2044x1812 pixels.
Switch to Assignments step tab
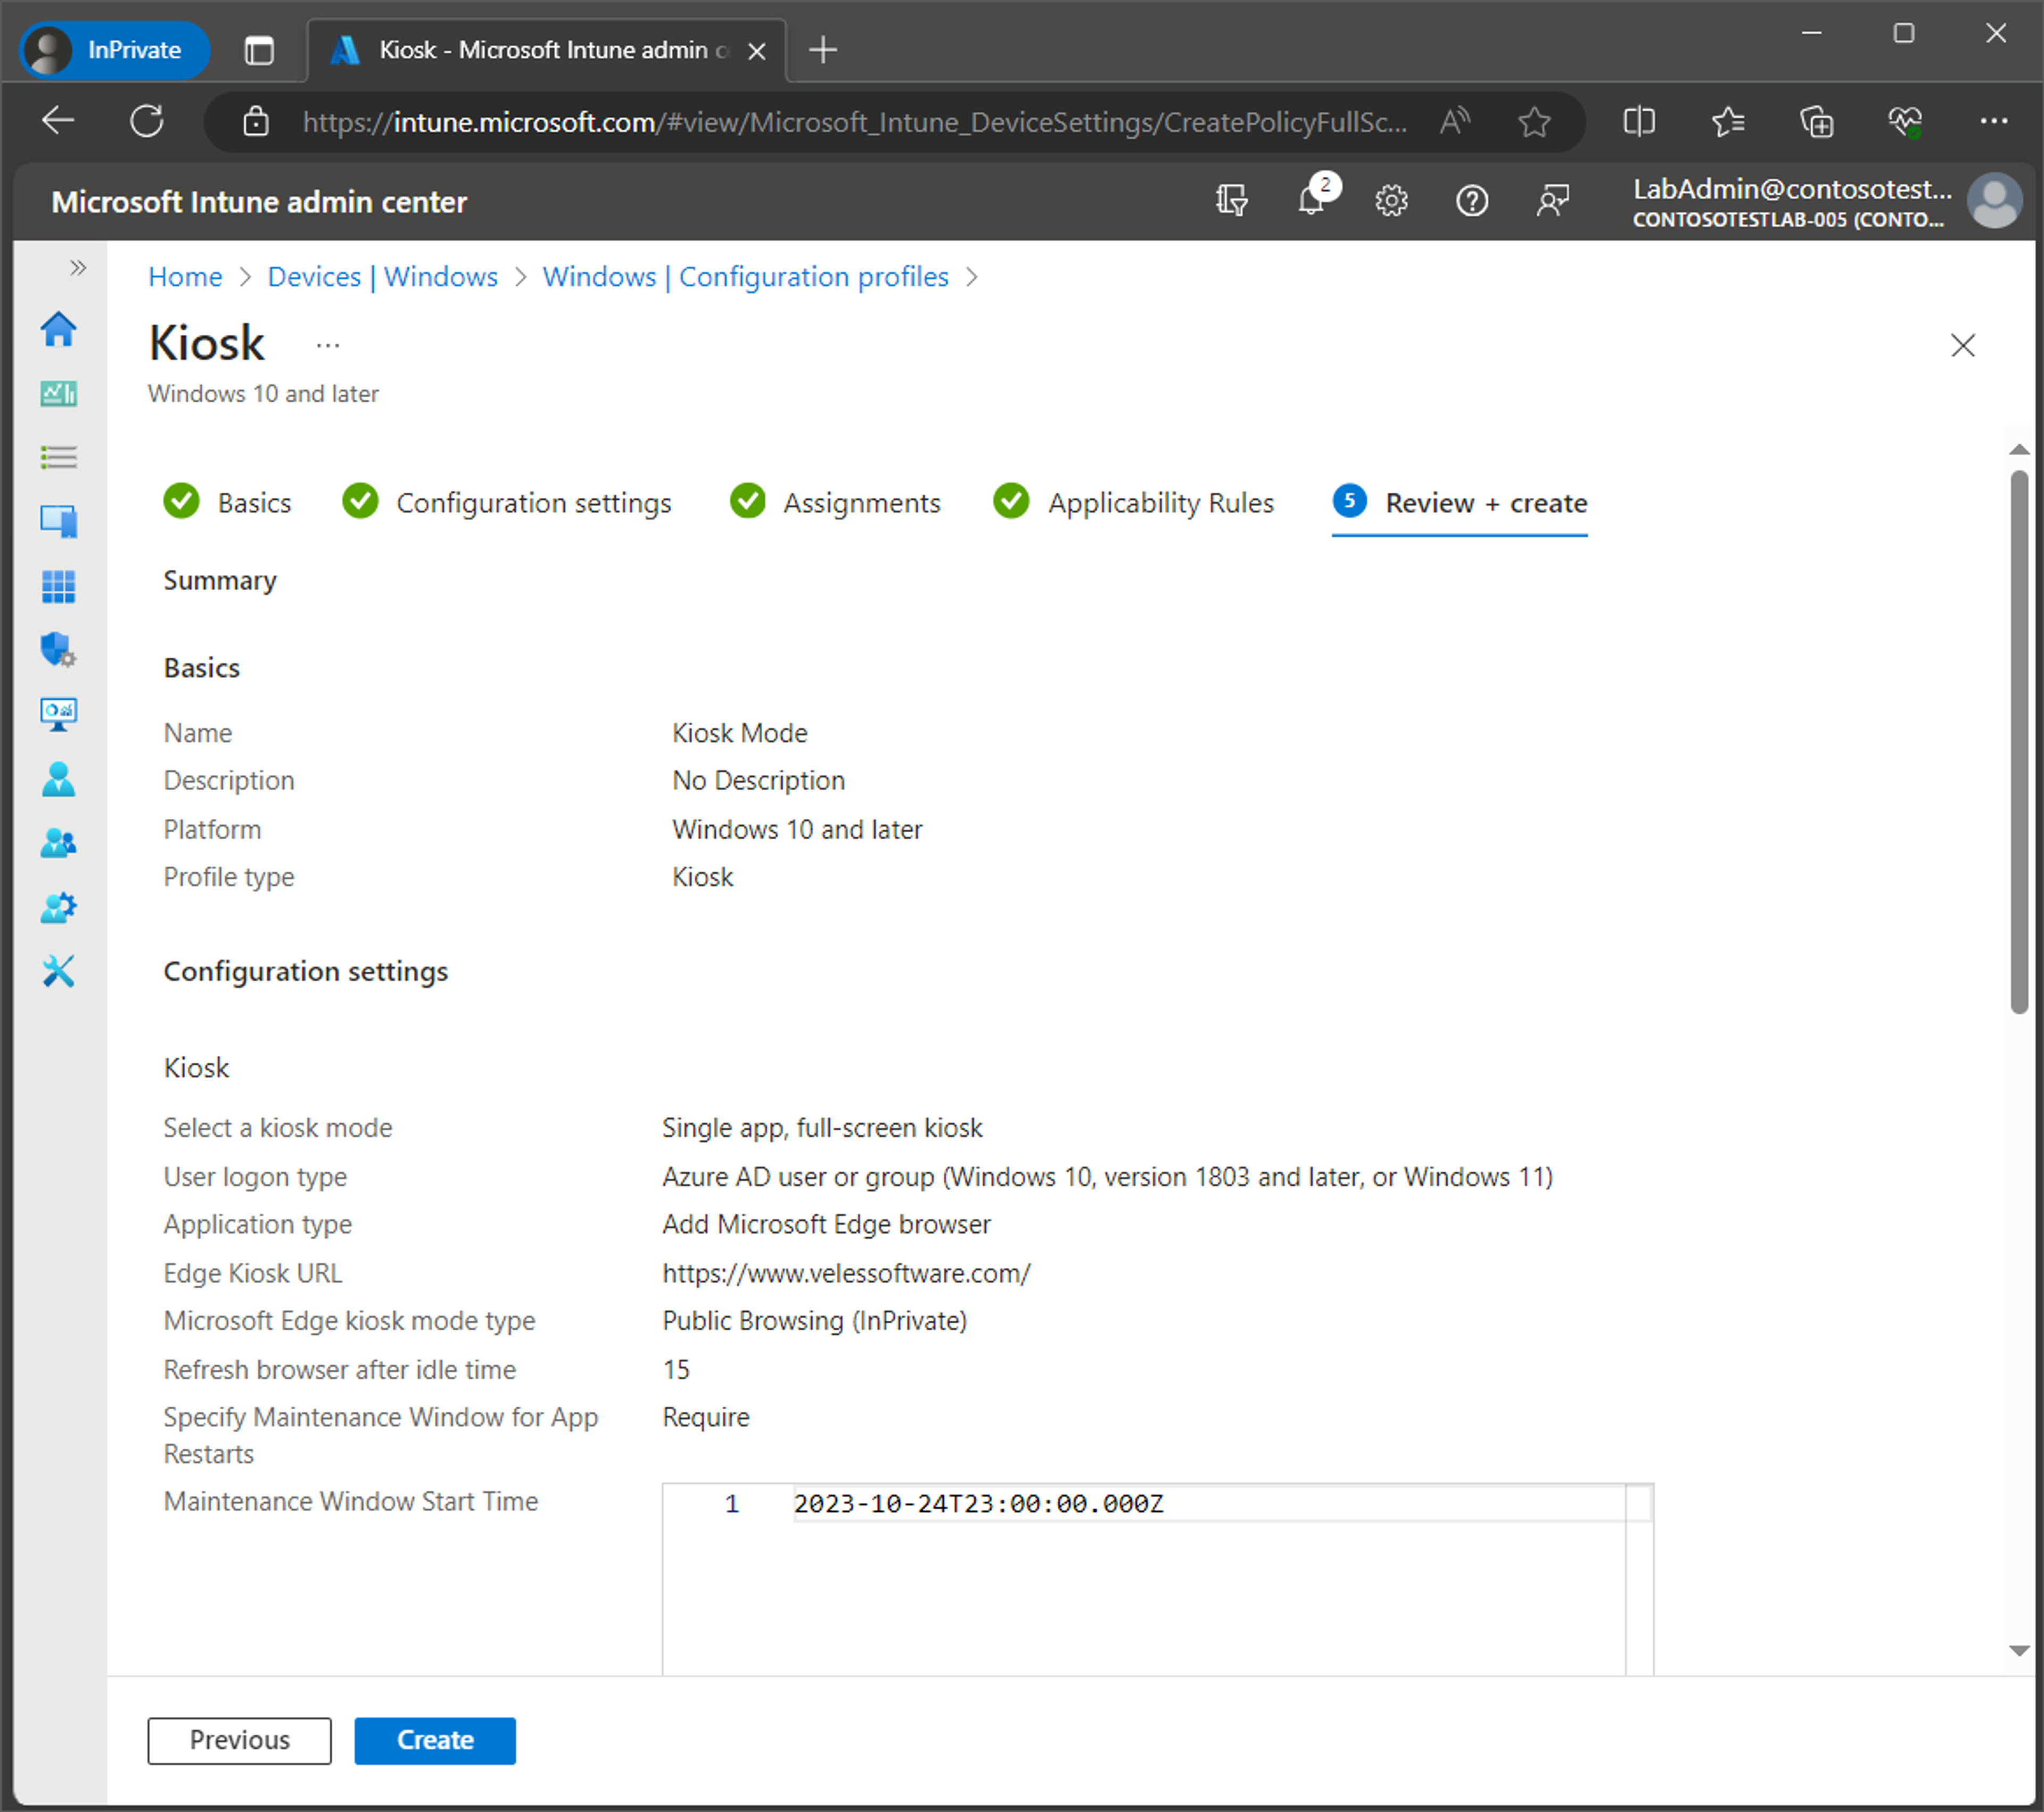835,502
